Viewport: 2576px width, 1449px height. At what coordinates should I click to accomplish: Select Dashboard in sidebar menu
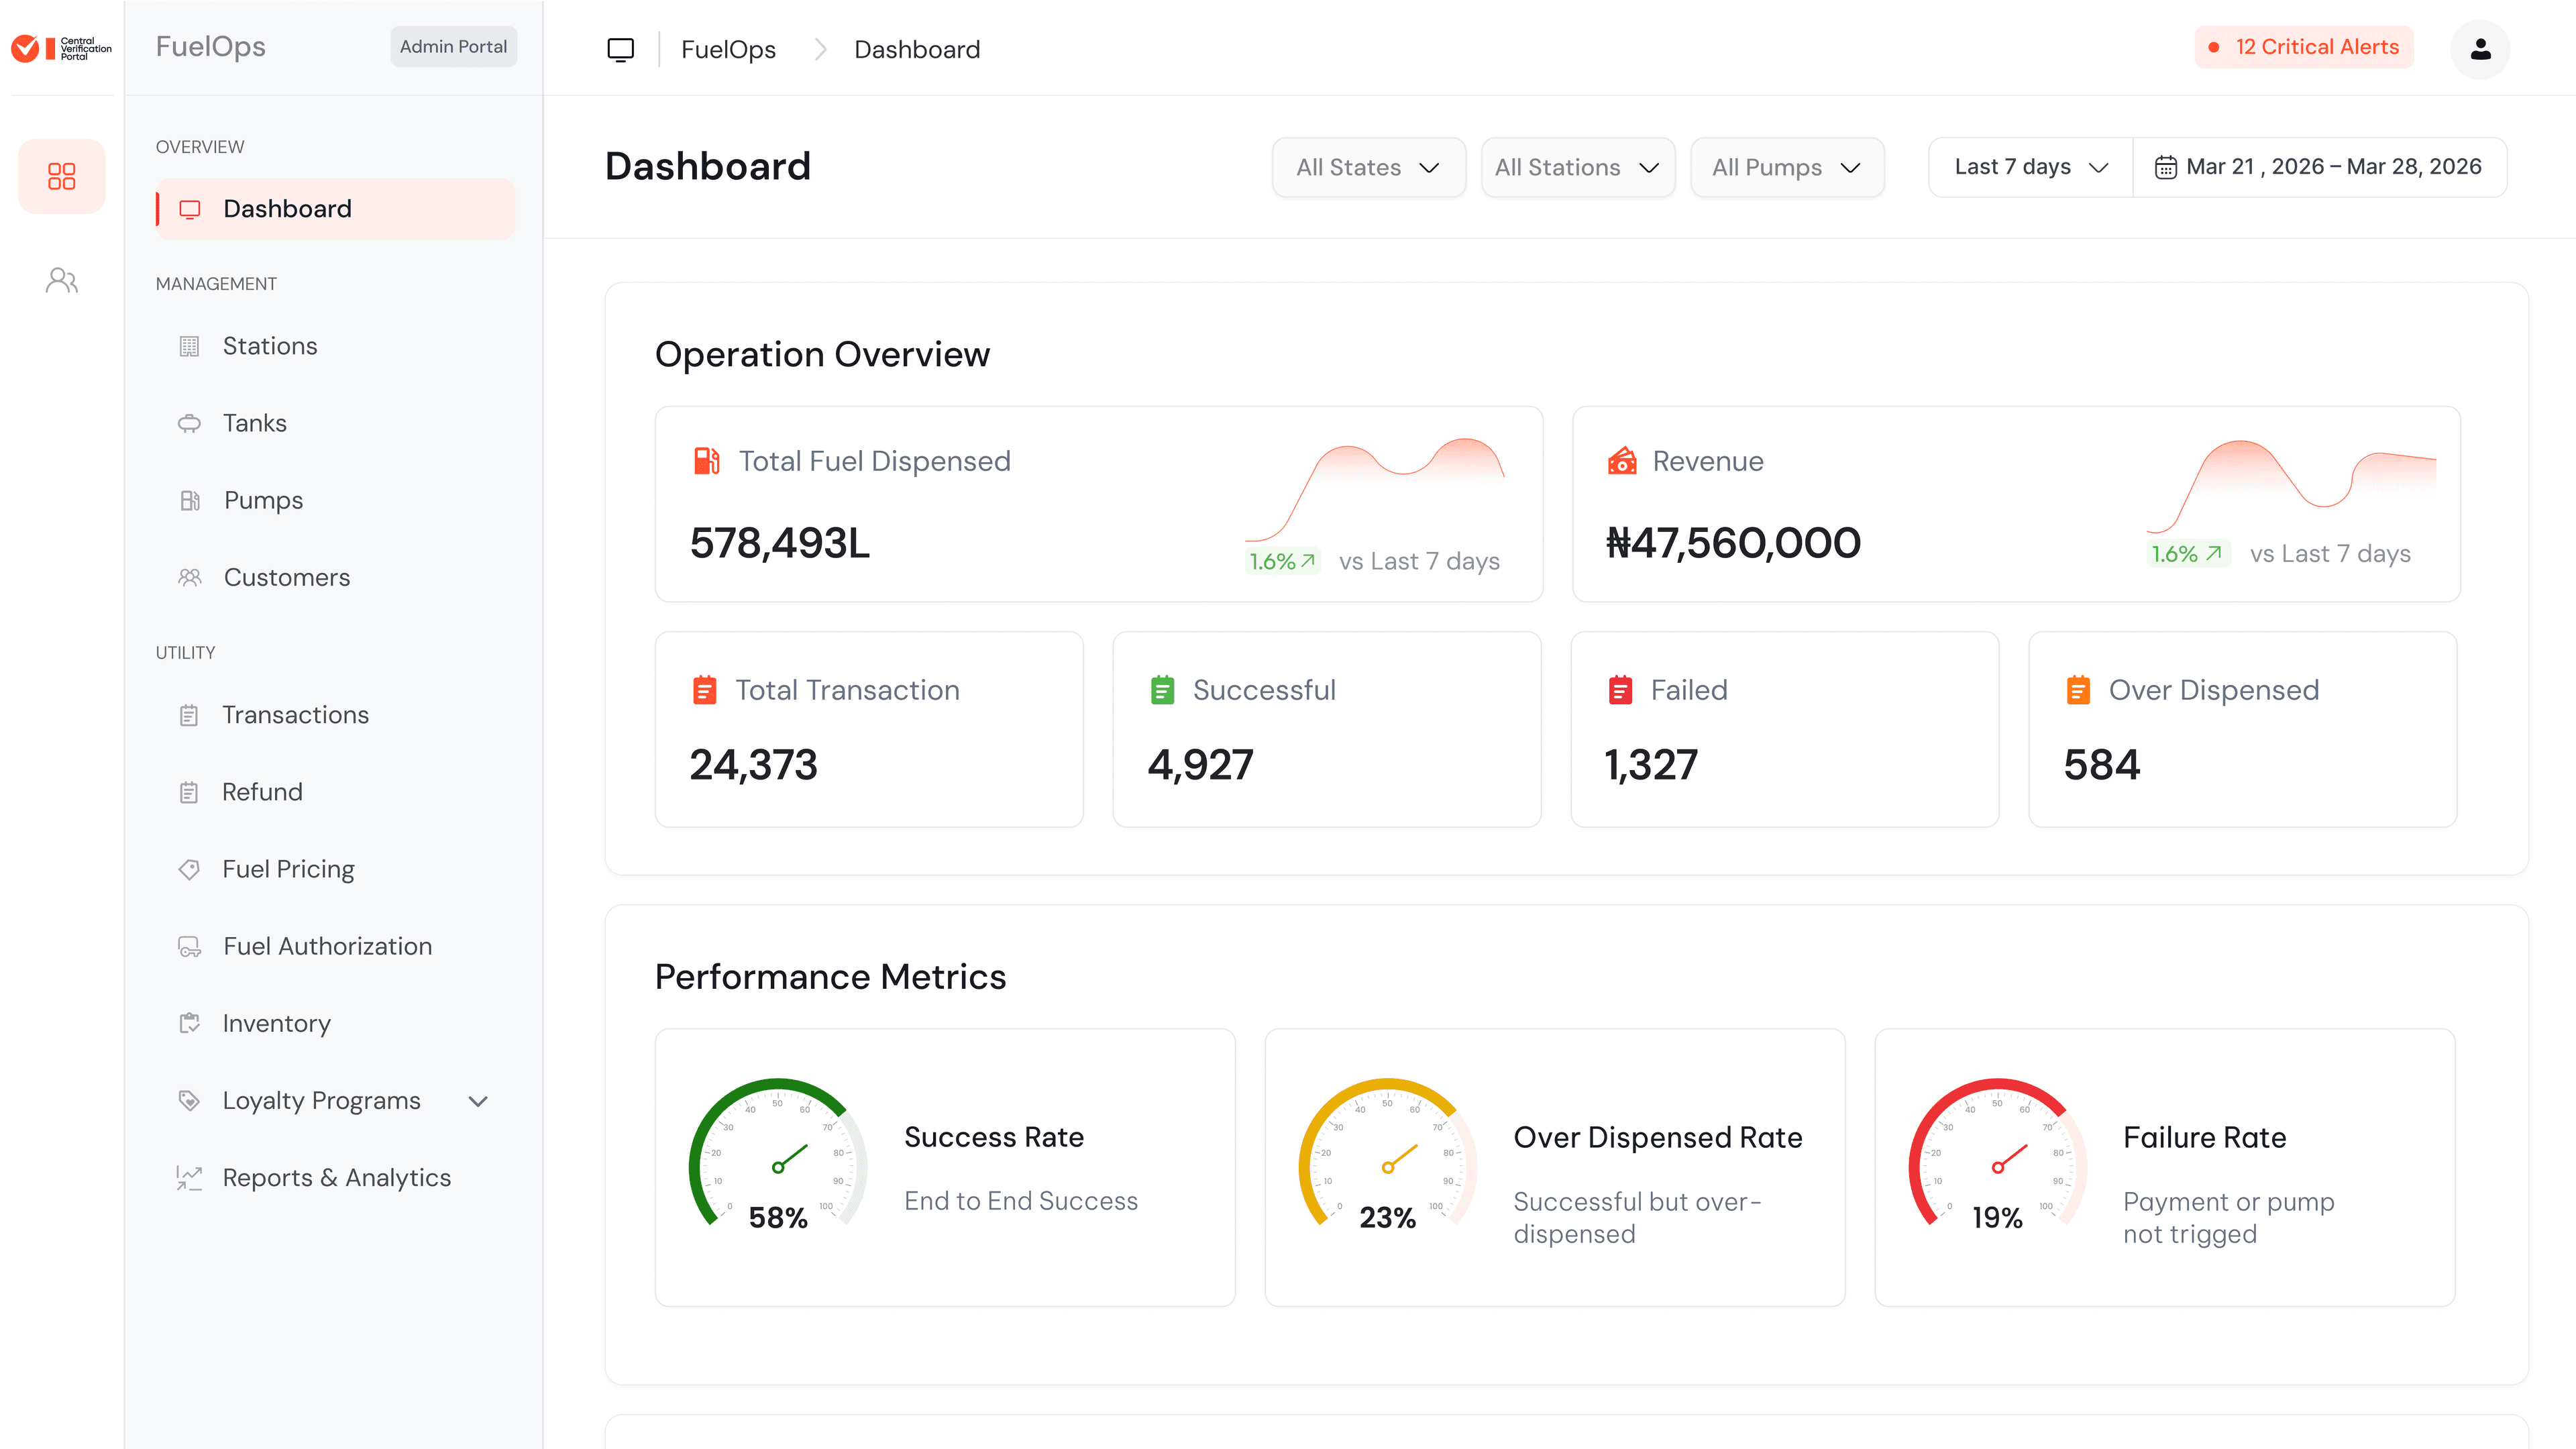point(335,209)
